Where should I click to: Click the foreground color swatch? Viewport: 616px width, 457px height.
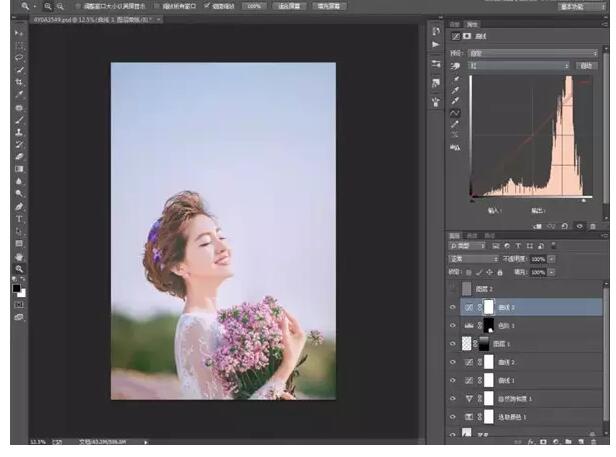click(x=17, y=289)
